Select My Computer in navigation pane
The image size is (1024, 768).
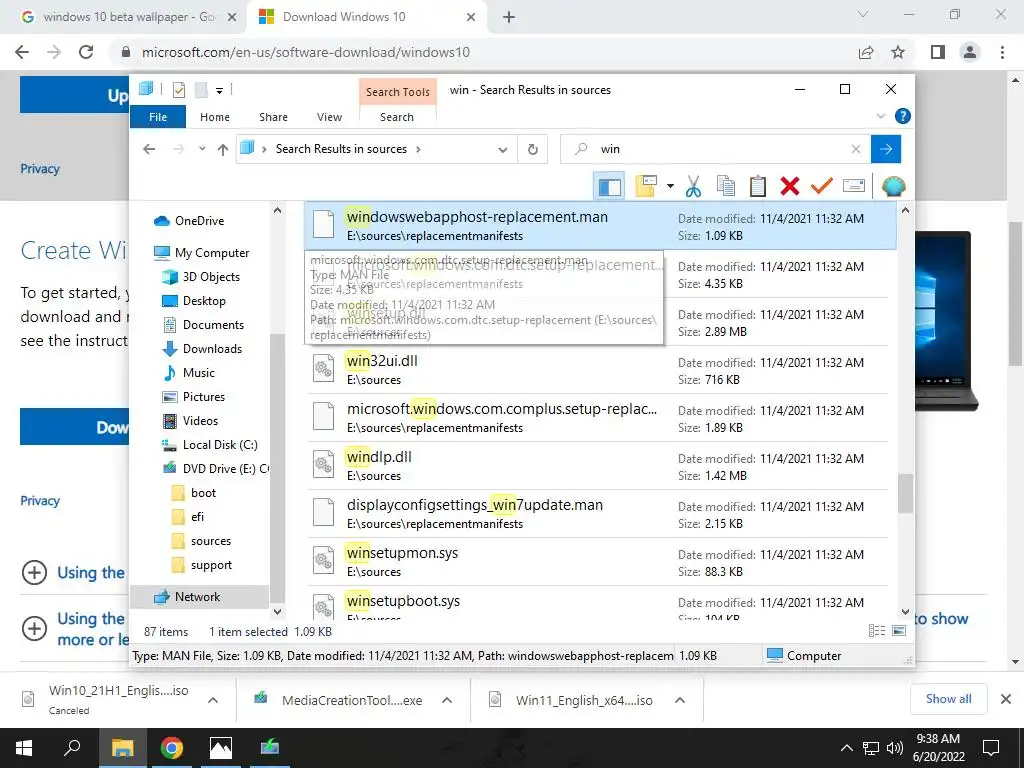click(x=212, y=253)
